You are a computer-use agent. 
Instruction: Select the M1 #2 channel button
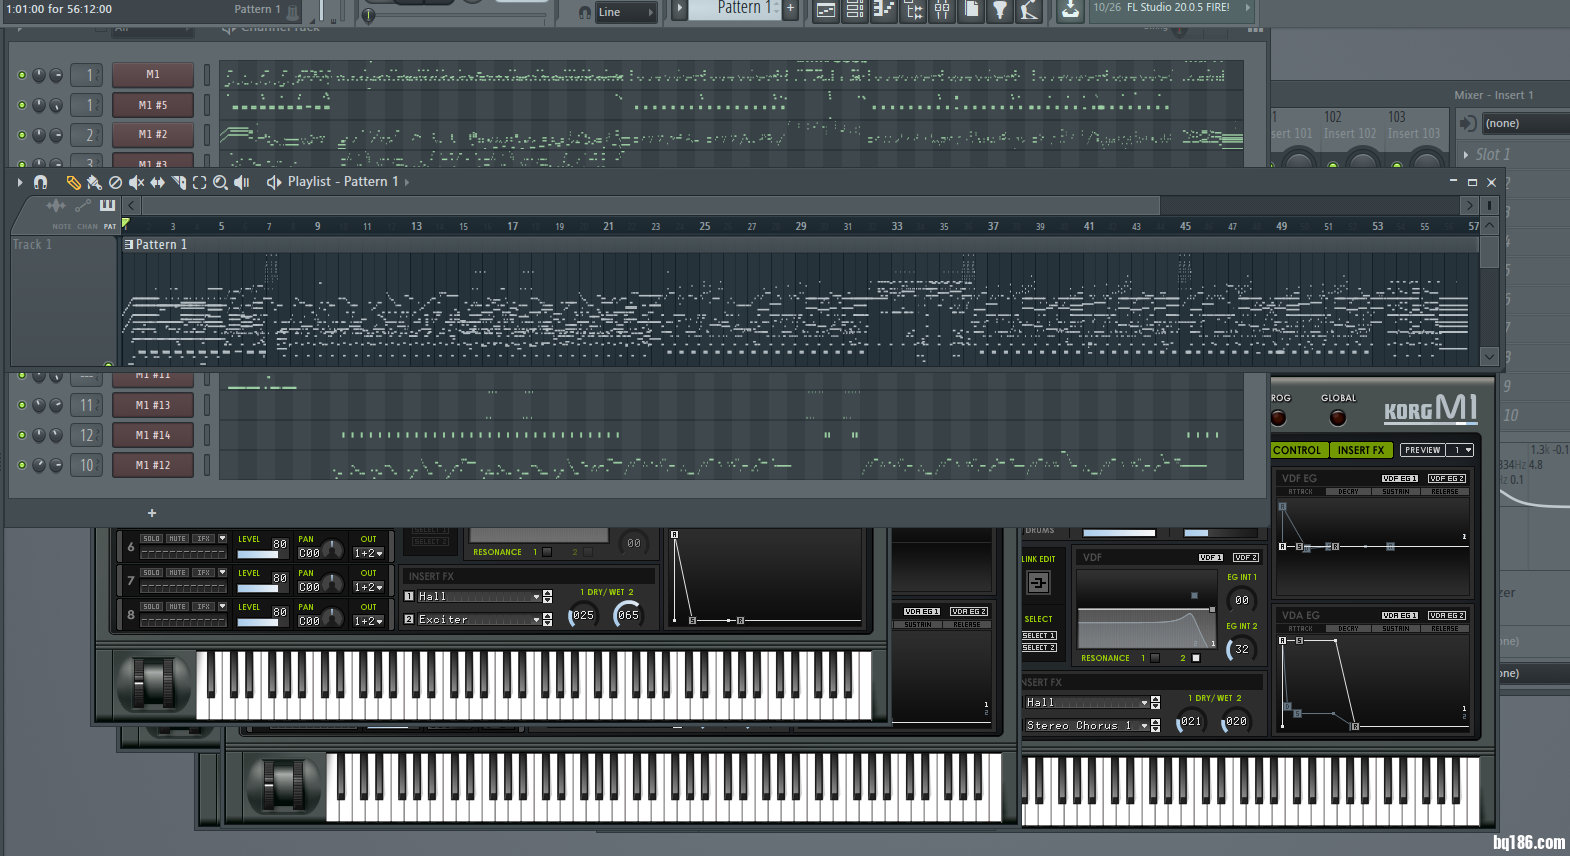point(153,134)
